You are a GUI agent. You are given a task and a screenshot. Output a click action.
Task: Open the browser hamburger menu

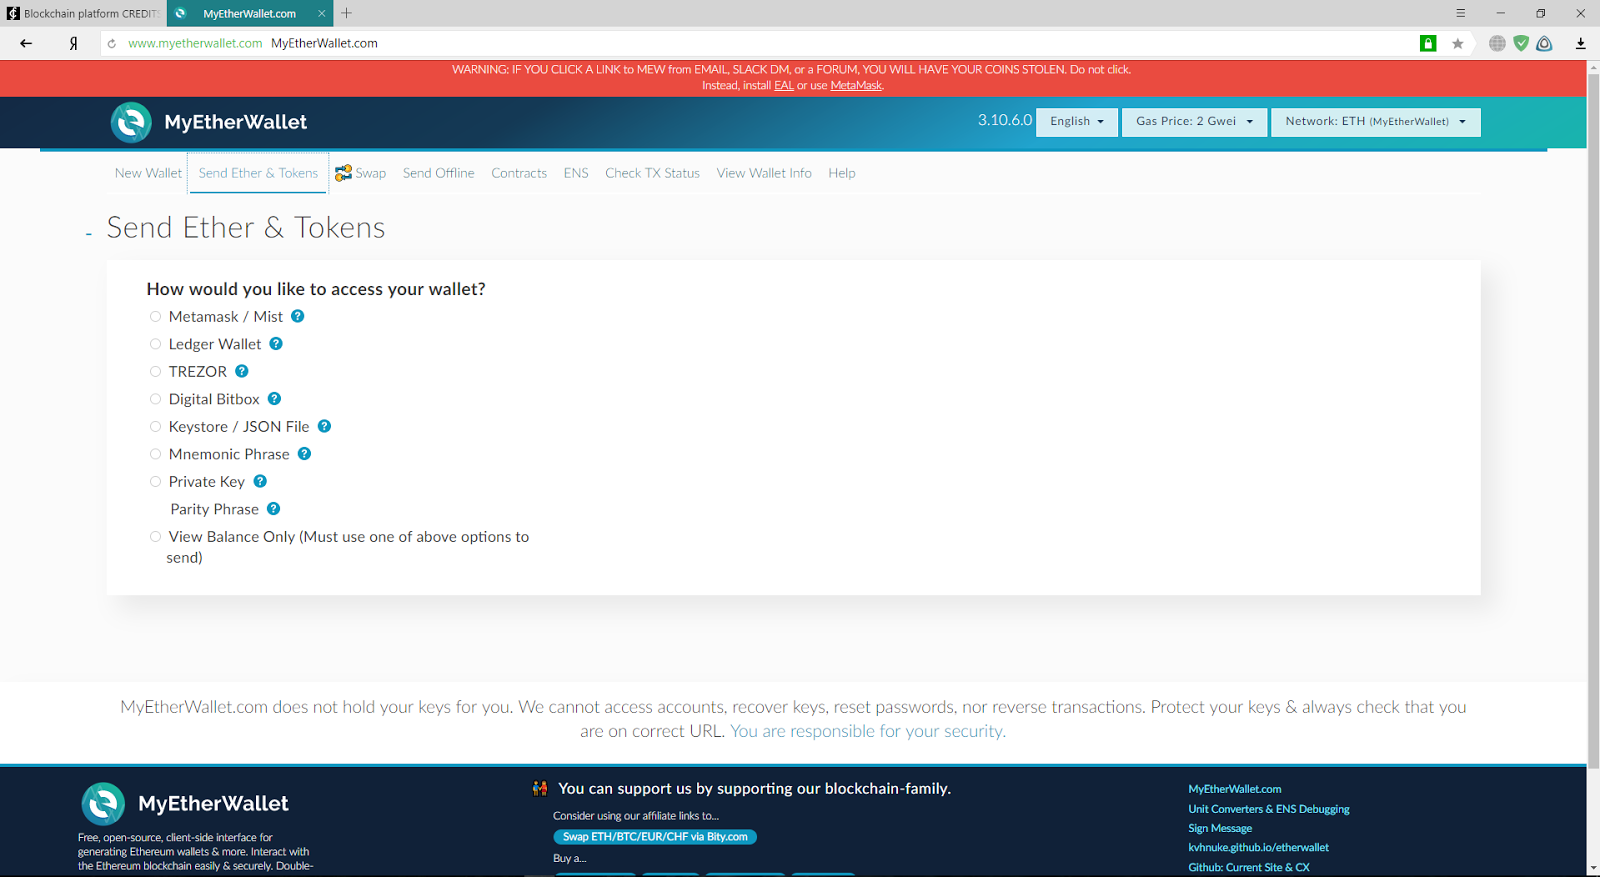pyautogui.click(x=1461, y=13)
